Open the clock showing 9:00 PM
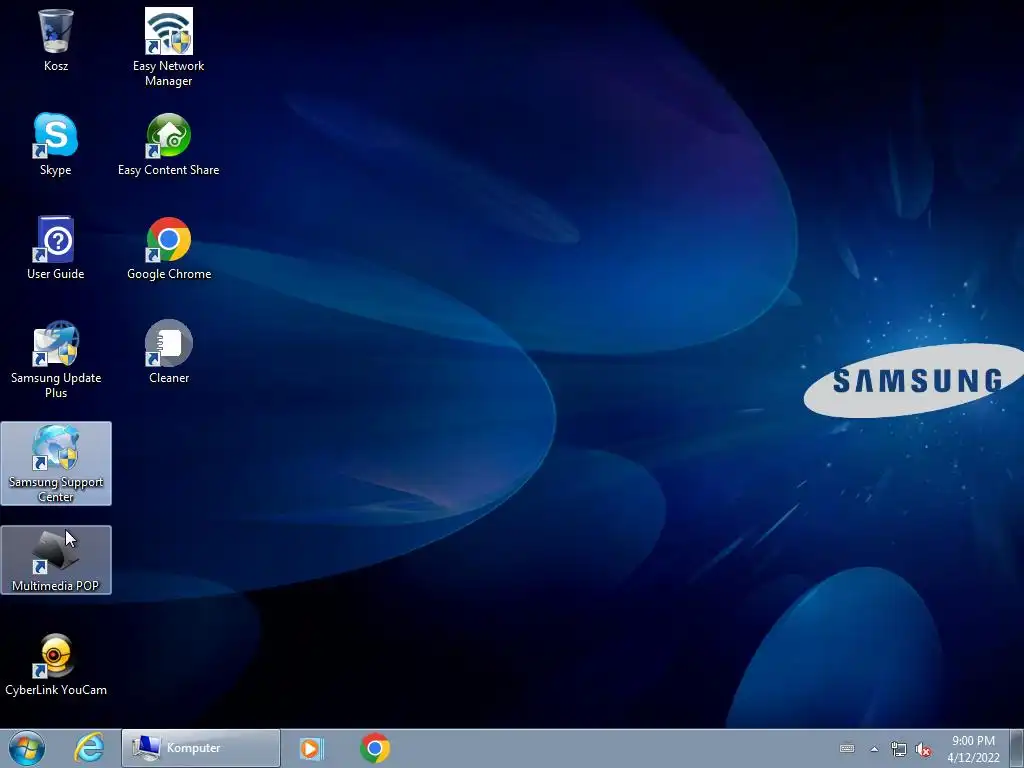Image resolution: width=1024 pixels, height=768 pixels. [x=973, y=749]
